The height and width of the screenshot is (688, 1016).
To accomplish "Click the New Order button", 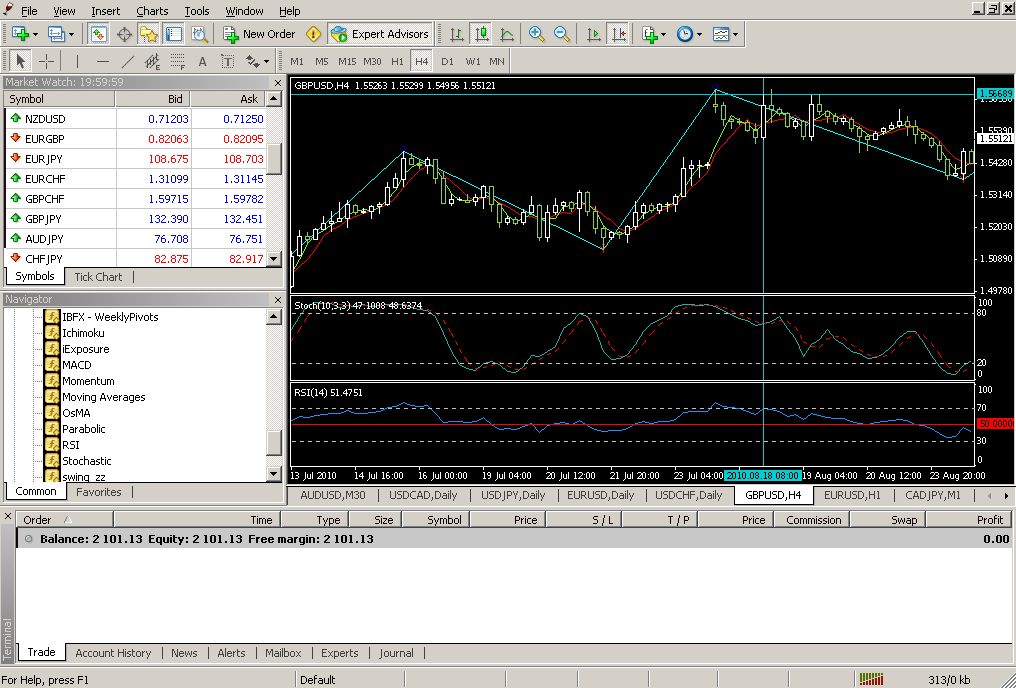I will [x=259, y=34].
